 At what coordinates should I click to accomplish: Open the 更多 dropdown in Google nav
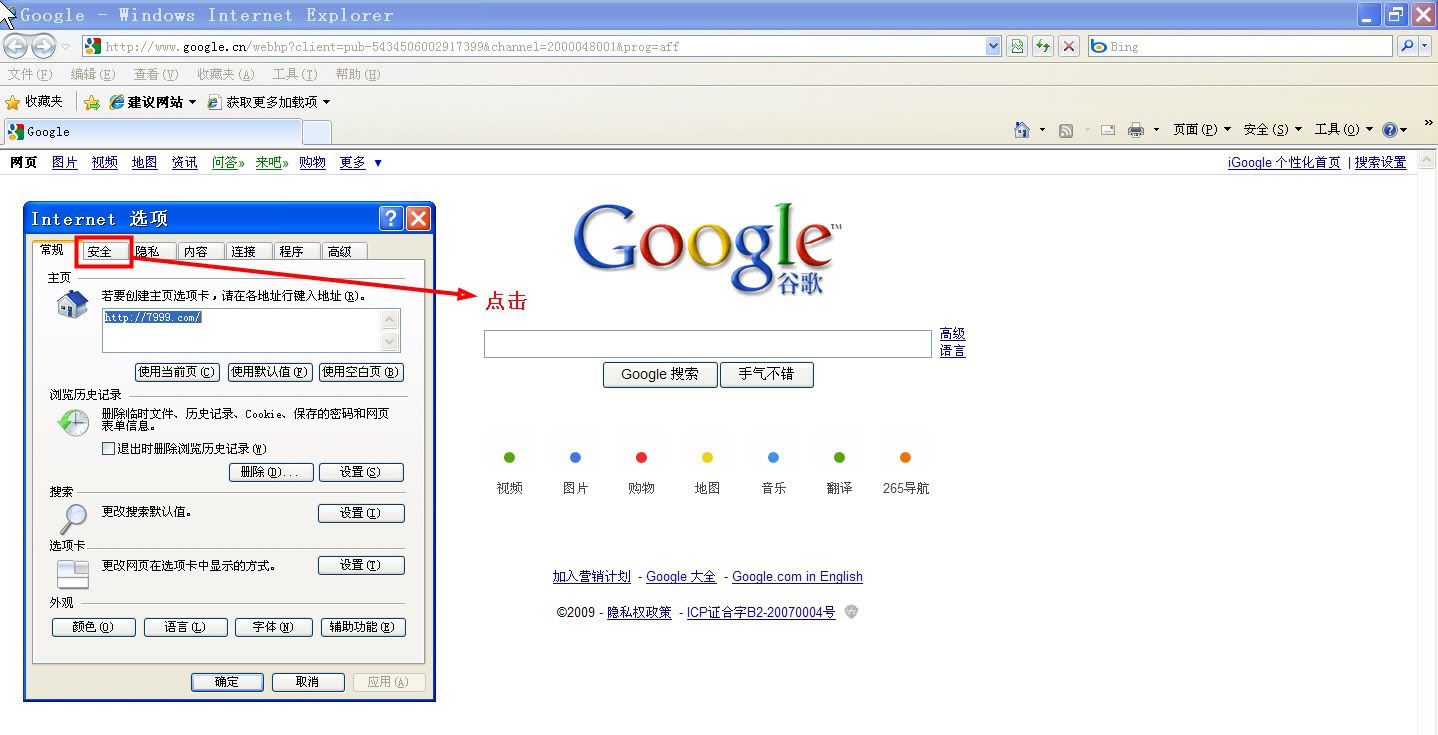point(360,162)
